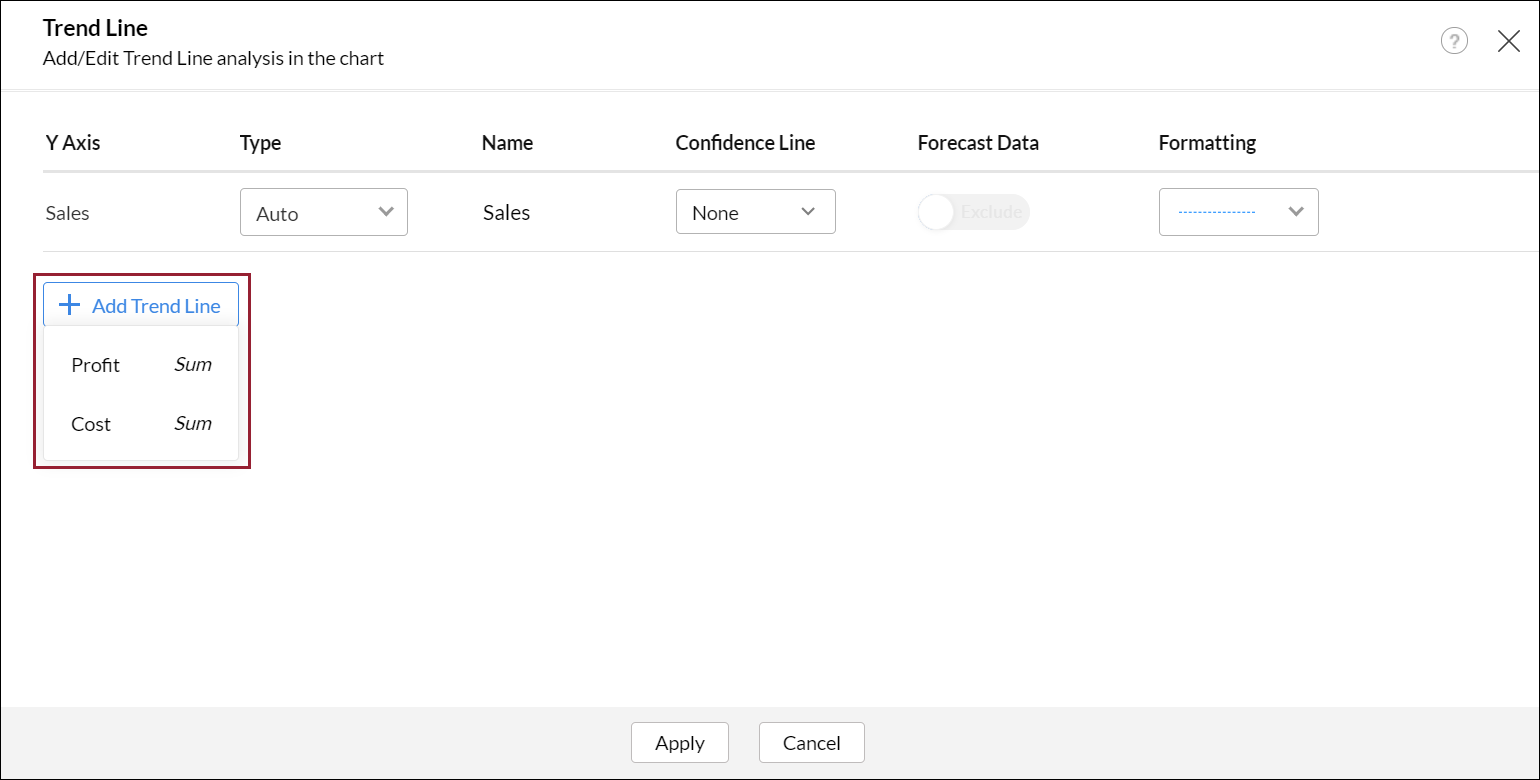
Task: Open the Type dropdown showing Auto
Action: point(324,212)
